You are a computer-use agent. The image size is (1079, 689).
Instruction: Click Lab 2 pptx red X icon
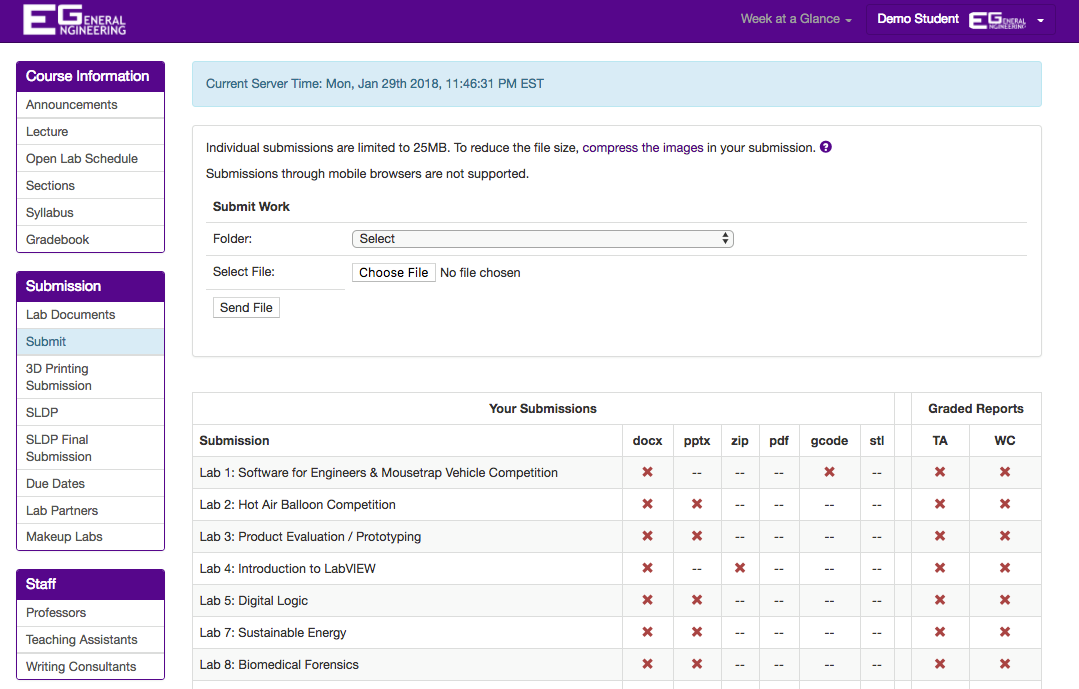pos(697,504)
